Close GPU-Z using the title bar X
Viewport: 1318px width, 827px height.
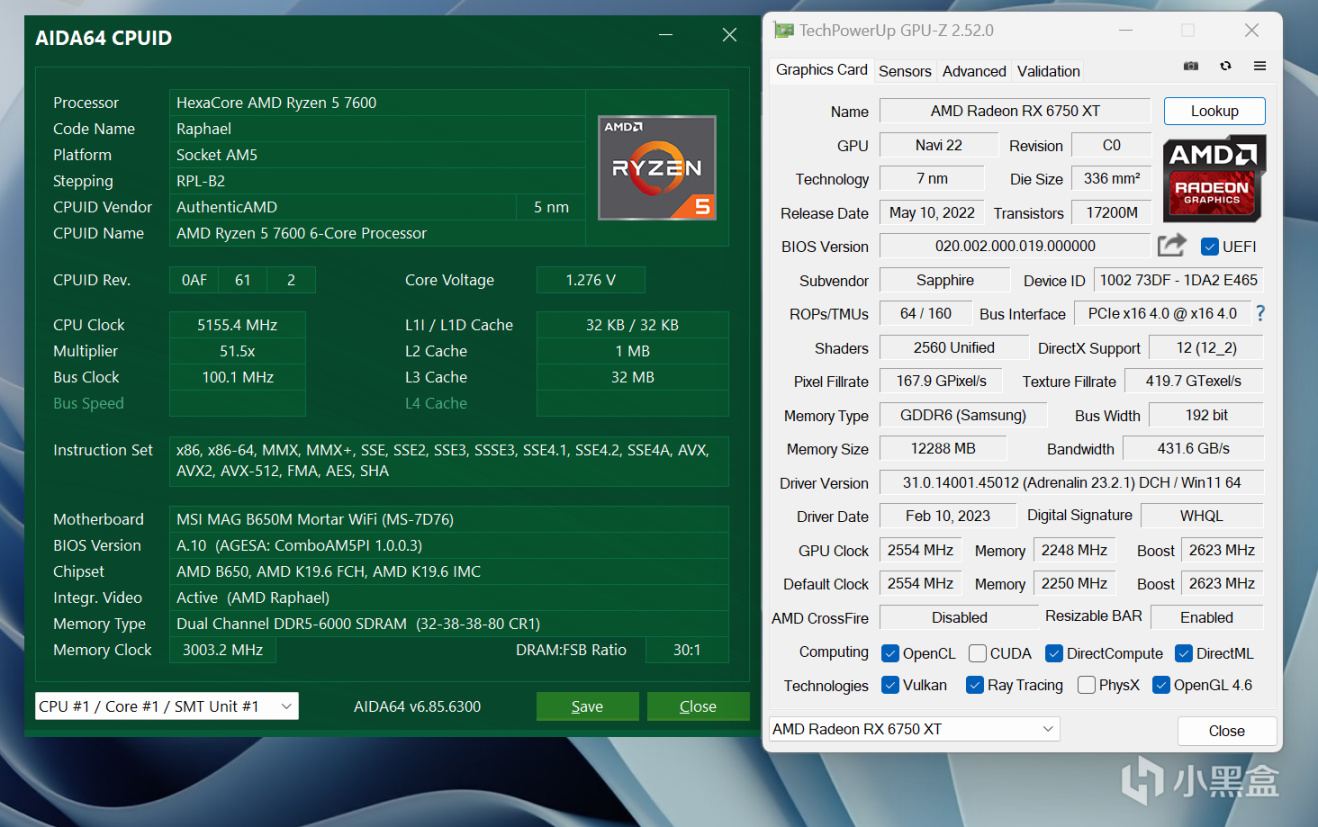(1251, 30)
